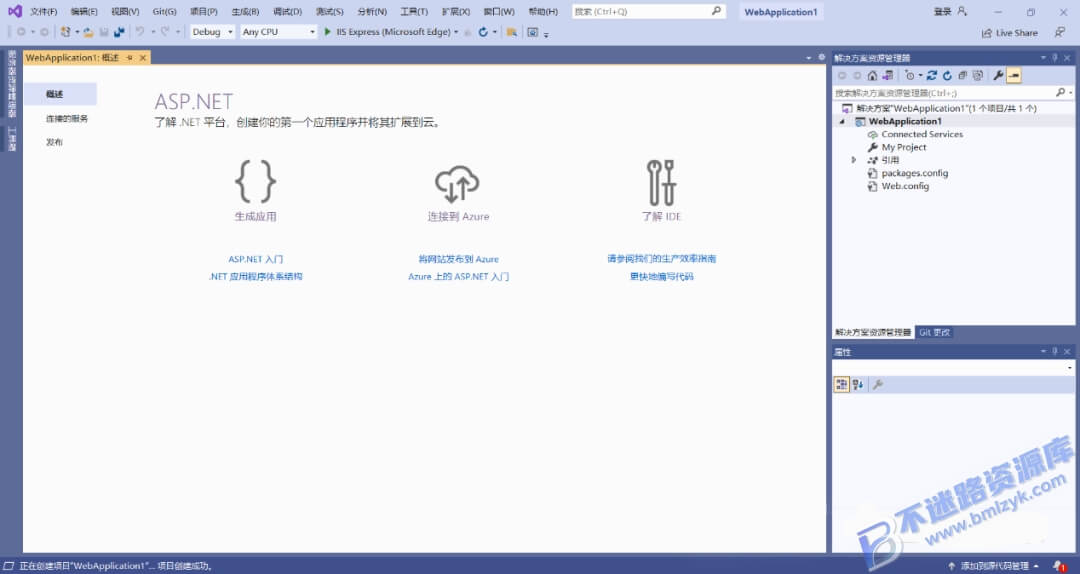Click the Redo arrow icon
The image size is (1080, 574).
pyautogui.click(x=165, y=32)
